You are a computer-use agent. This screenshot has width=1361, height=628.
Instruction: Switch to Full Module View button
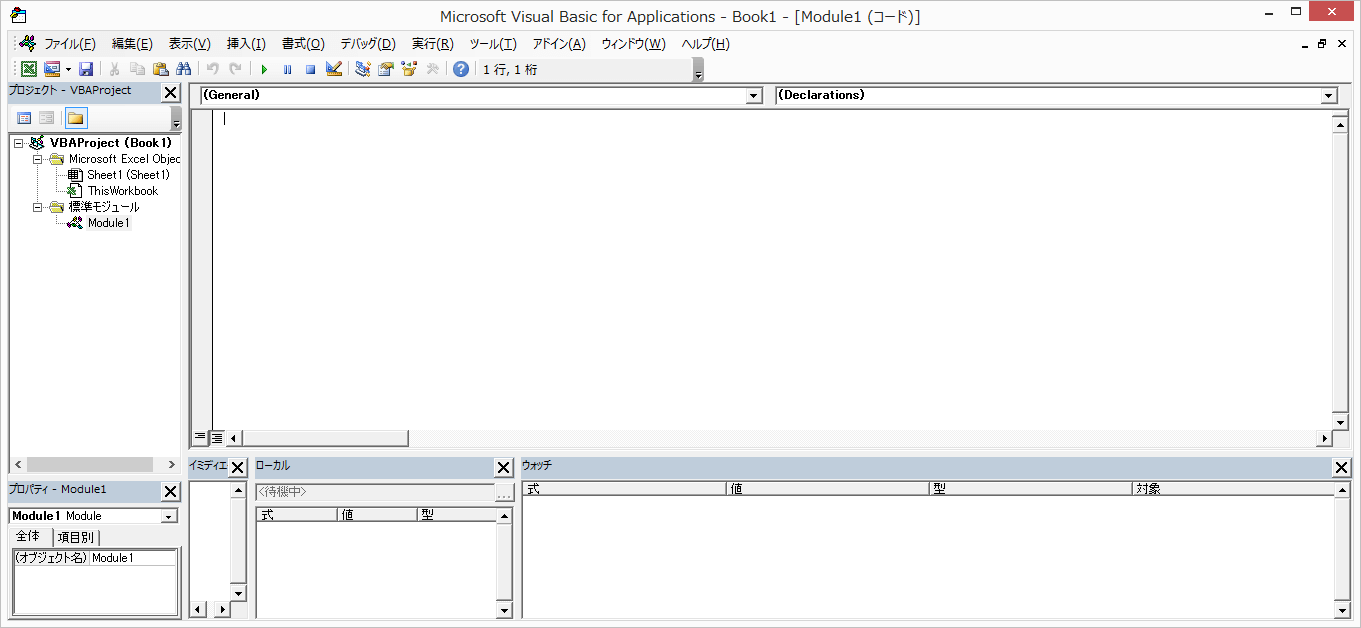[x=217, y=438]
